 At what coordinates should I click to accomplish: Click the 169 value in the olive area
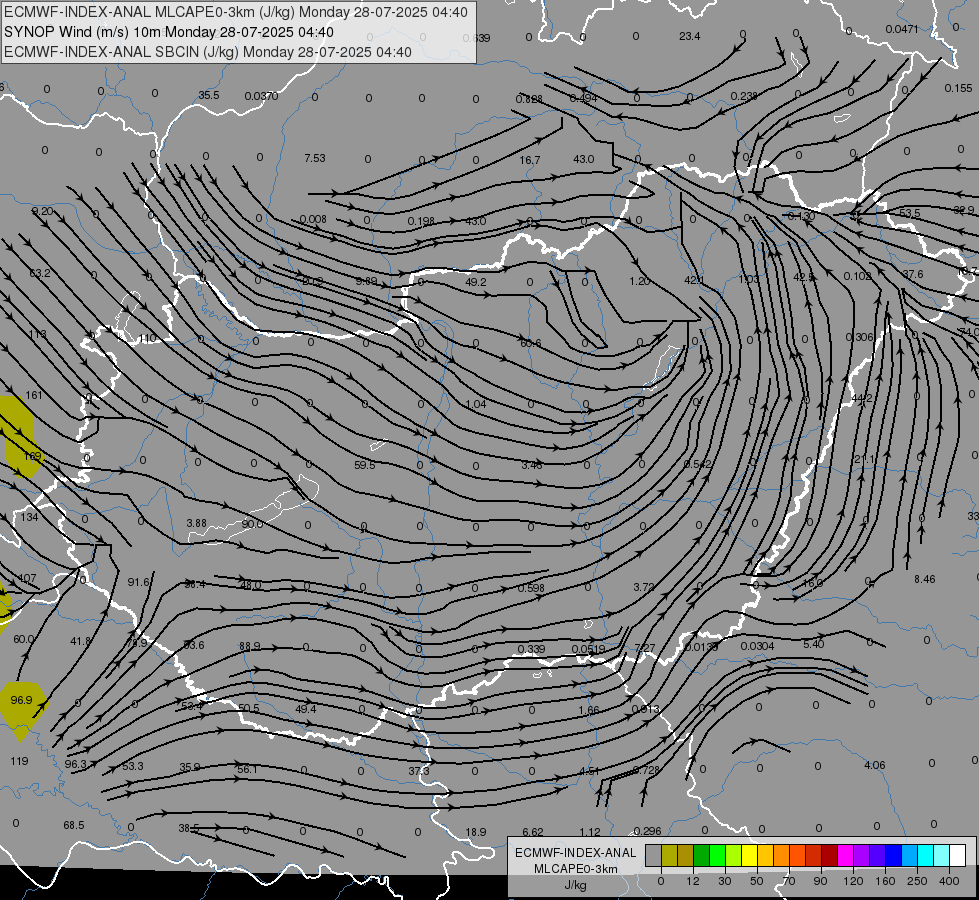point(32,456)
